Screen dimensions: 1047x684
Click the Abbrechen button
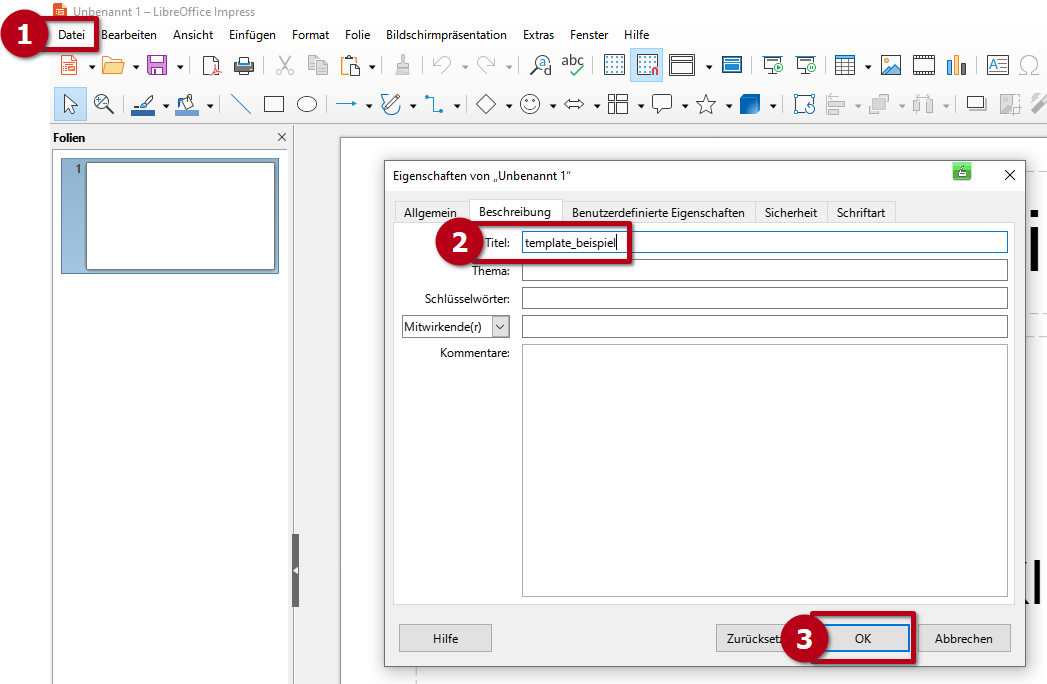(964, 639)
